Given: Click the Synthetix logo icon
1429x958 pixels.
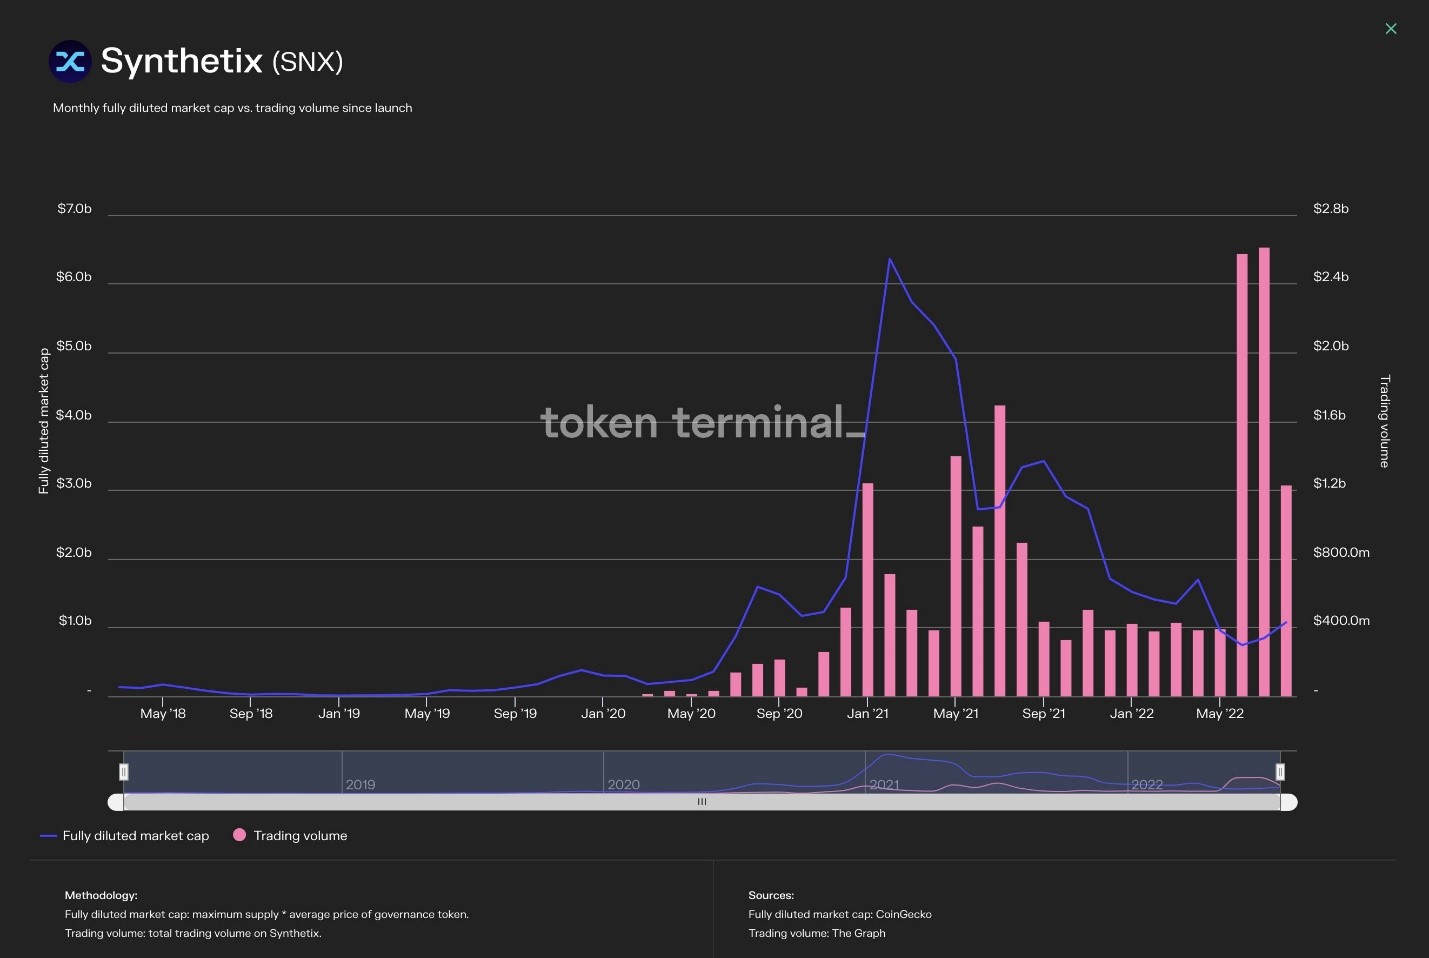Looking at the screenshot, I should coord(70,62).
